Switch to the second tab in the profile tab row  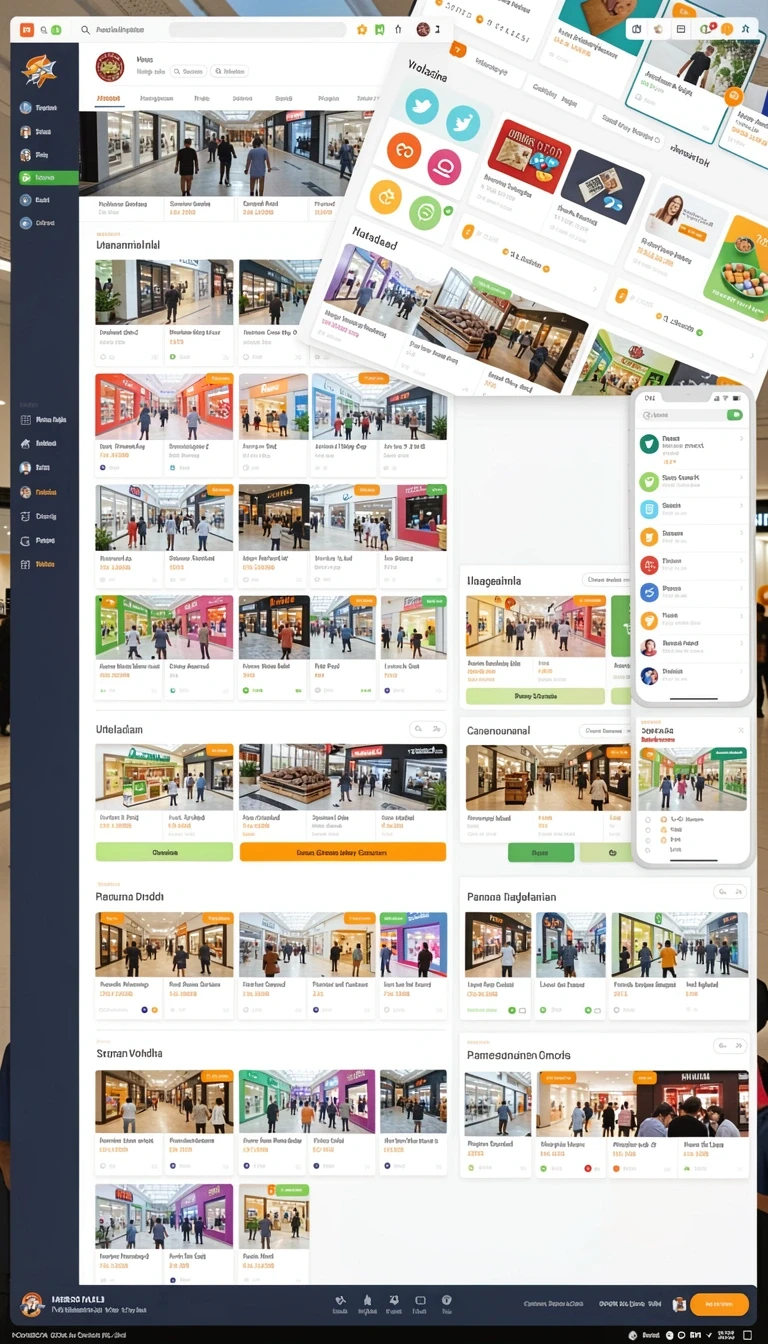pyautogui.click(x=156, y=99)
